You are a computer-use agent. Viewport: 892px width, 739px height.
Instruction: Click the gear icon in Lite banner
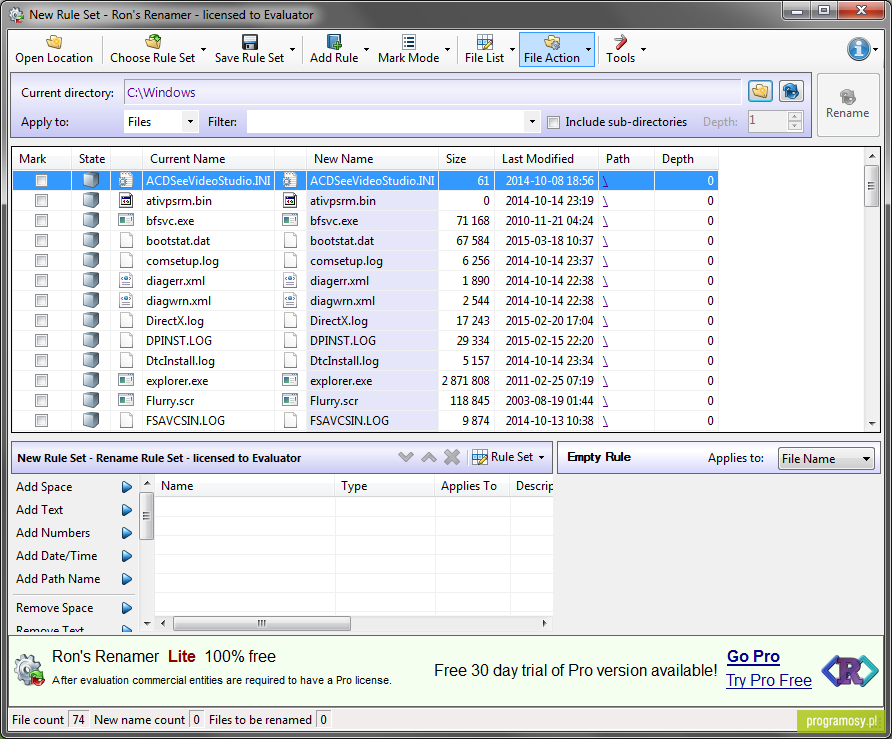point(30,670)
